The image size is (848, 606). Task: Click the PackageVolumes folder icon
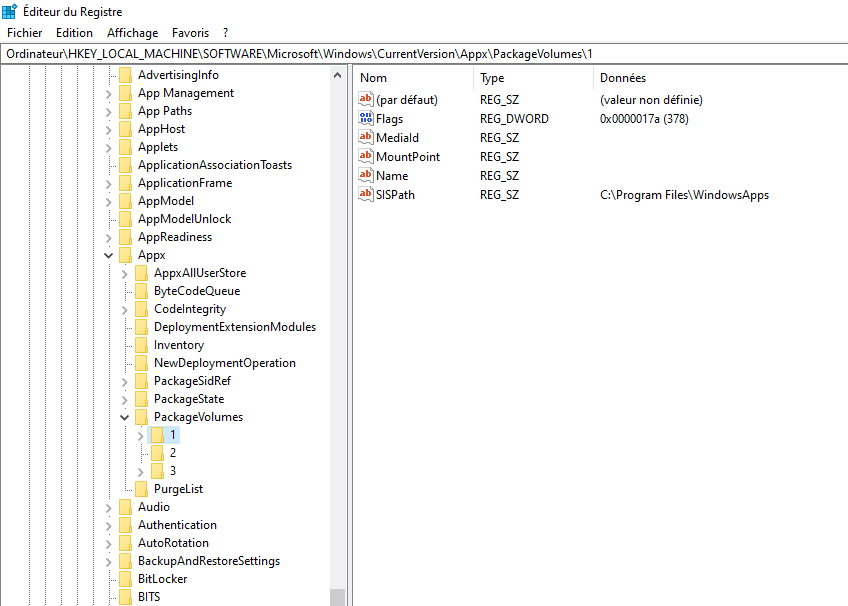(142, 417)
